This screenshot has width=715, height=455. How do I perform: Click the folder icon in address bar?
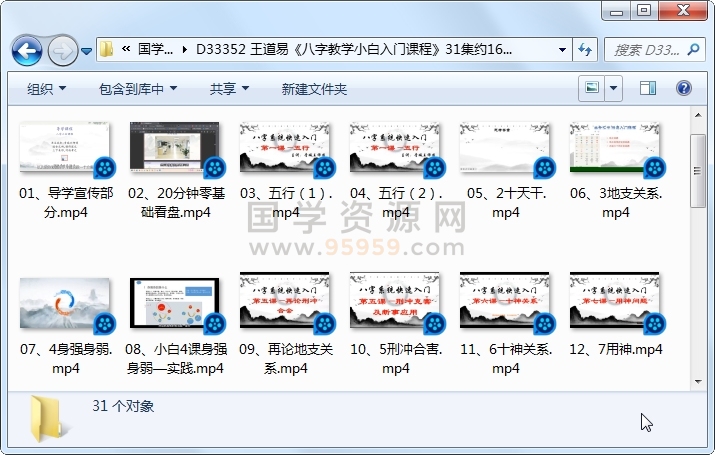pos(106,49)
